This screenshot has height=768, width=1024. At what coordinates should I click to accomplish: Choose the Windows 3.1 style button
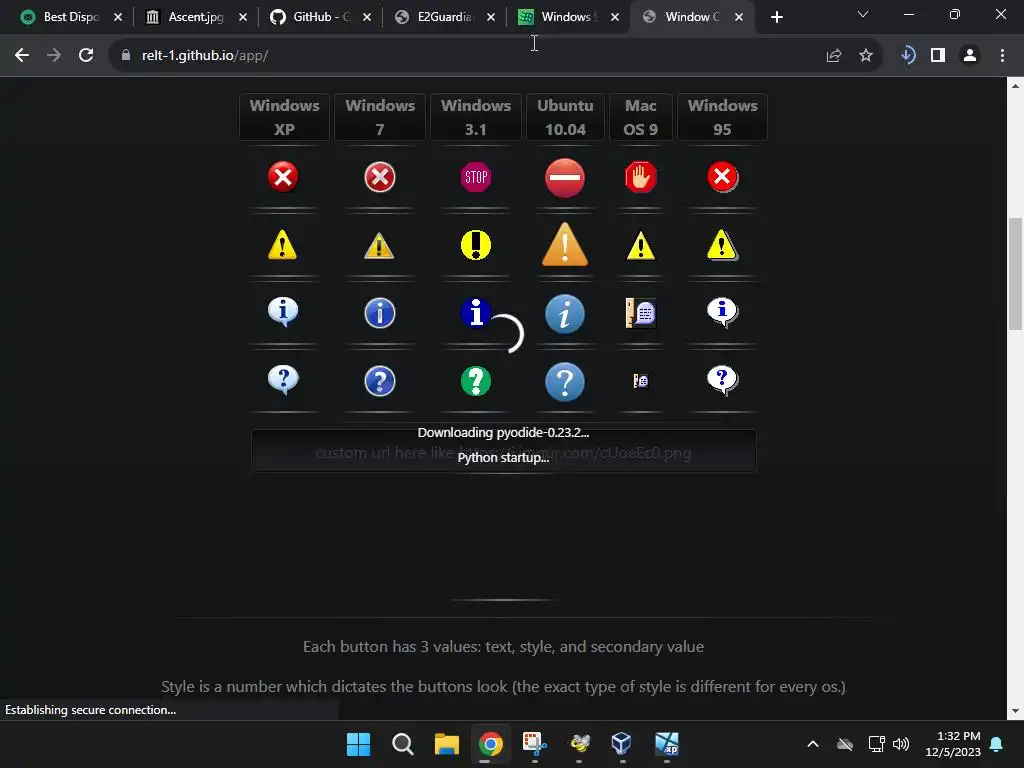coord(475,117)
